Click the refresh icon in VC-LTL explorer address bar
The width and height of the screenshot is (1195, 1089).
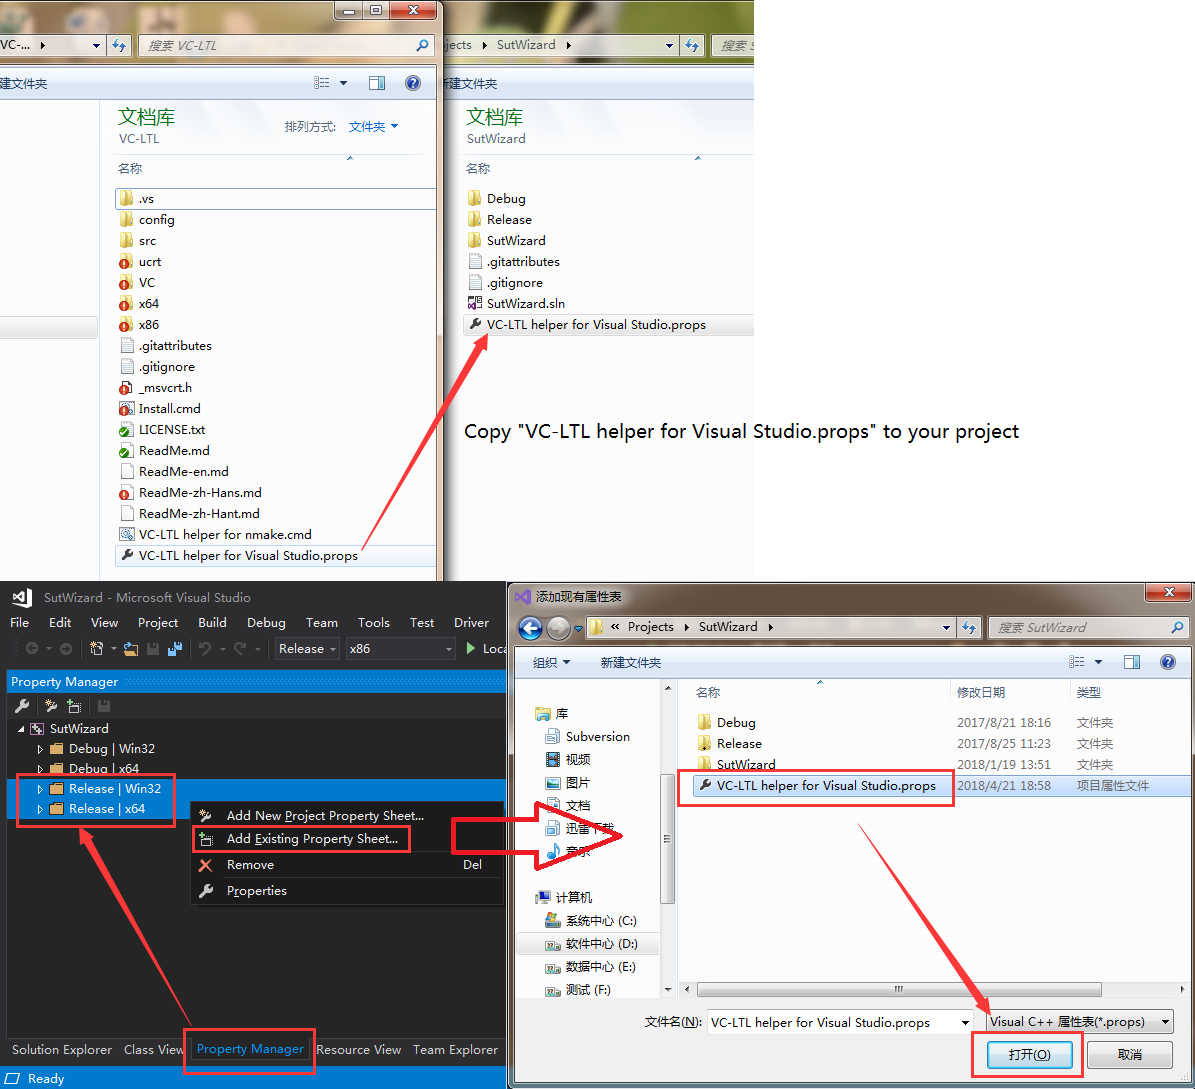(119, 45)
